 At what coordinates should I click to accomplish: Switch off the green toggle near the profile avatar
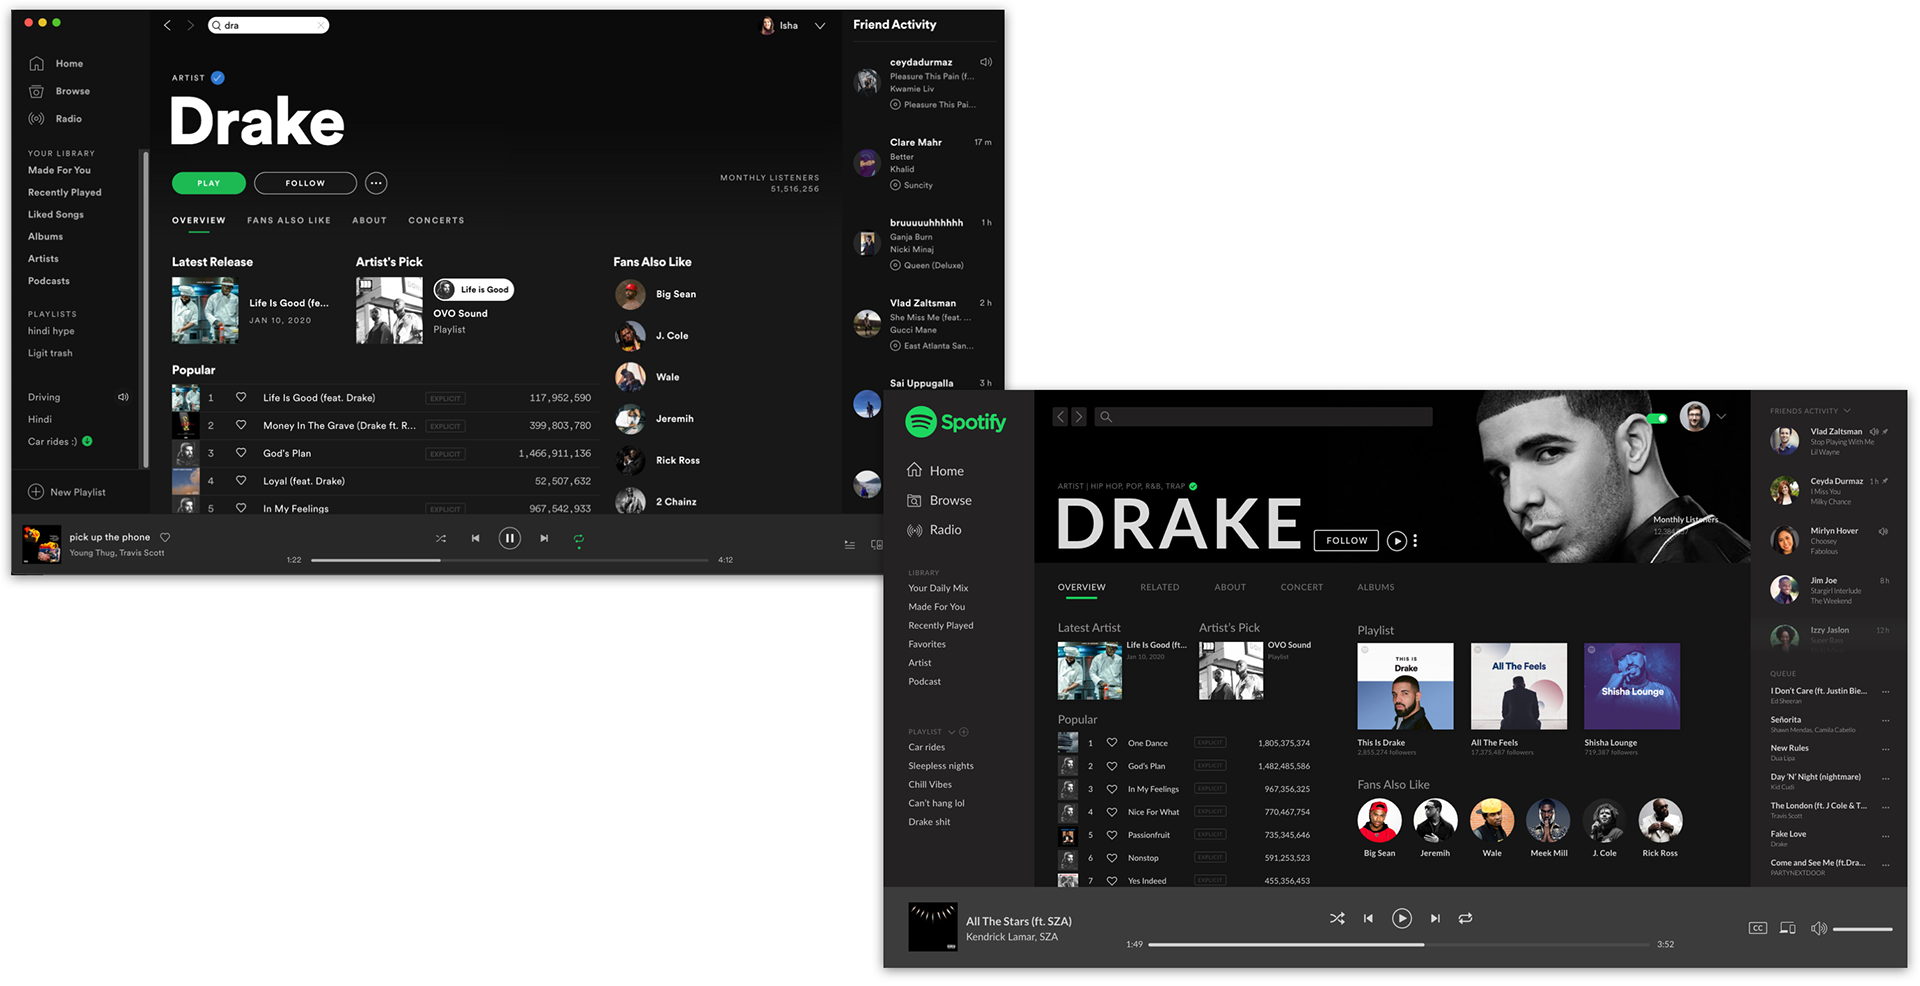pos(1657,419)
